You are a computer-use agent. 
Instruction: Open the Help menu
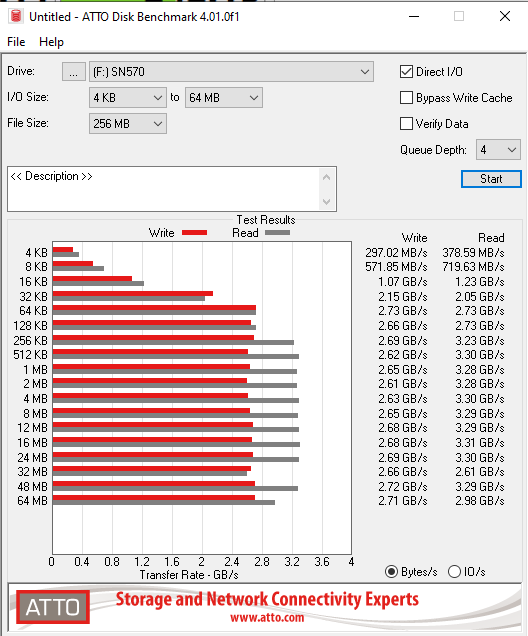coord(51,42)
